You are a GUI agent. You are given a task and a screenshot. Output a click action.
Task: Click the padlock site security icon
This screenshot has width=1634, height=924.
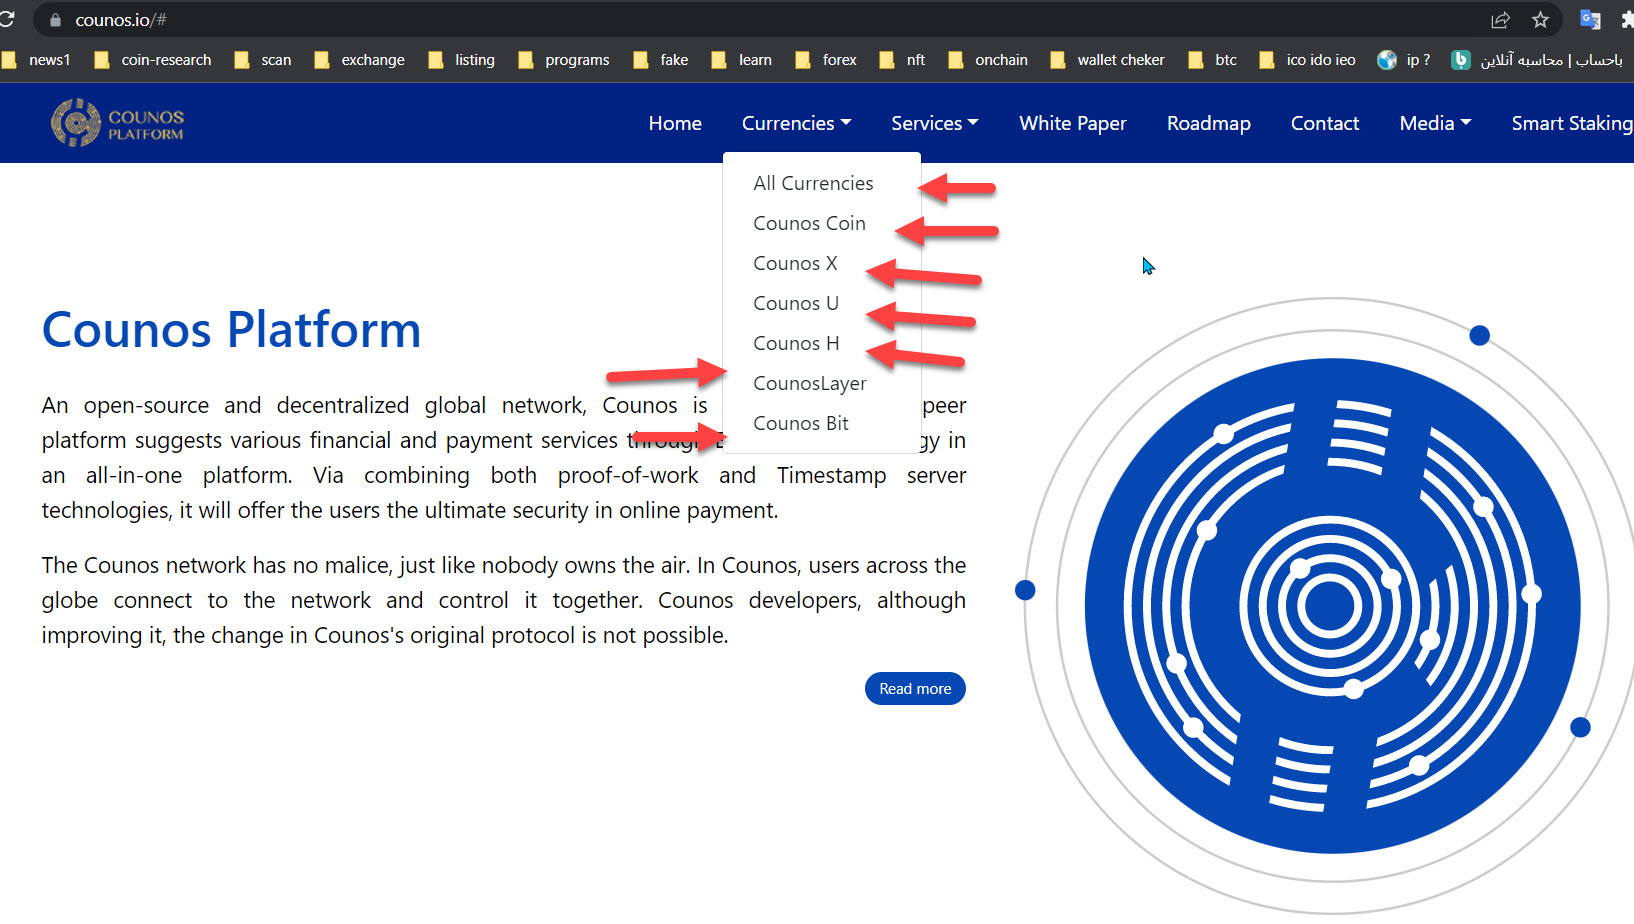[55, 20]
